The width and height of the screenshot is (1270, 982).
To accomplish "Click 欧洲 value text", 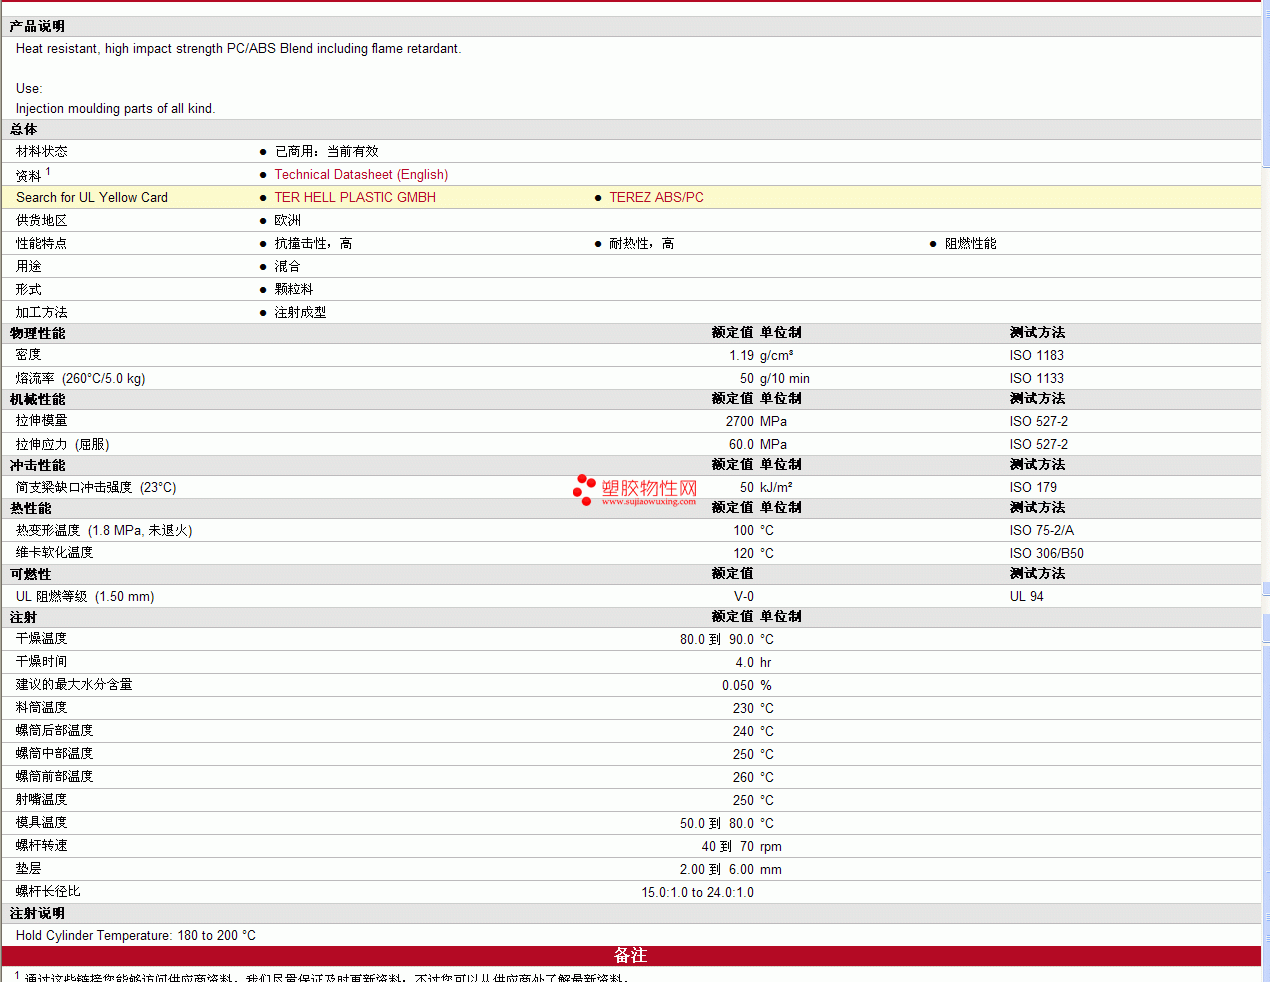I will coord(287,221).
